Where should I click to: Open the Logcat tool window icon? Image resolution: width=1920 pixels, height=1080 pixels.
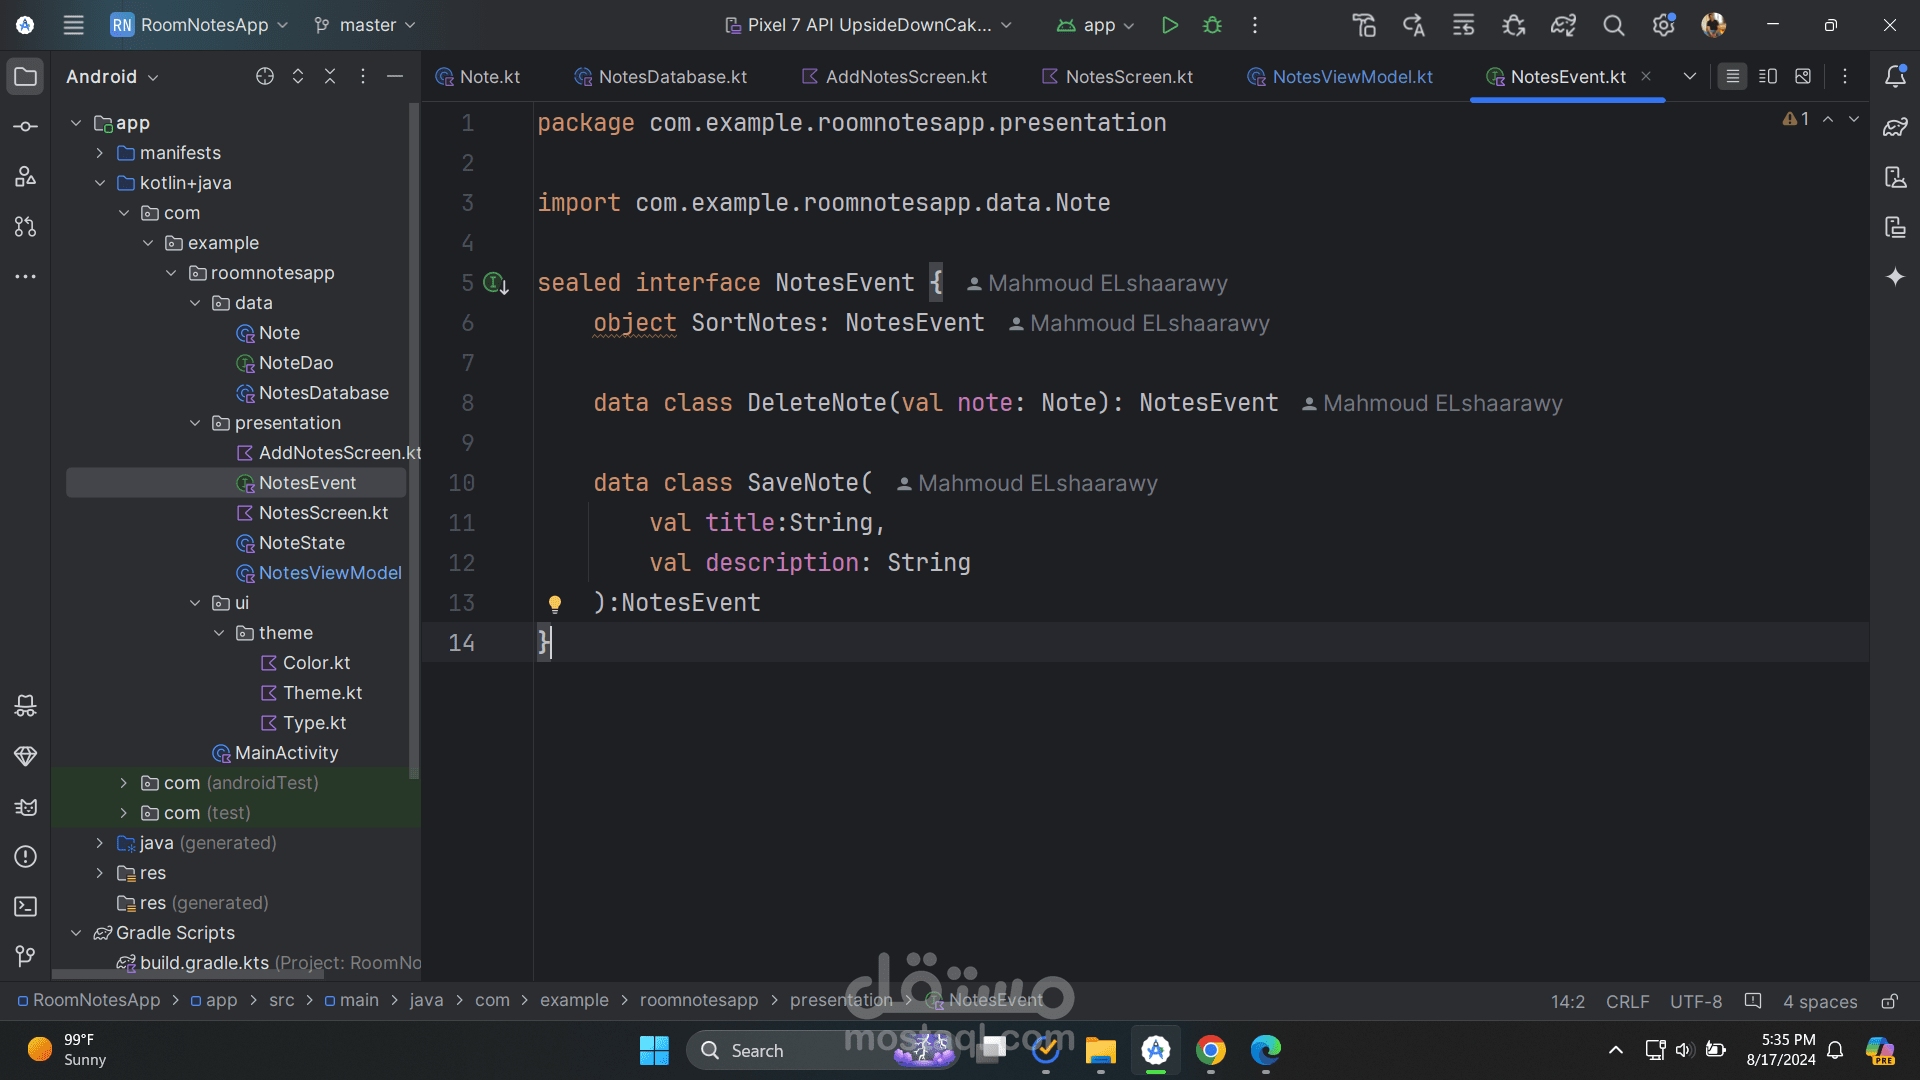pos(26,807)
